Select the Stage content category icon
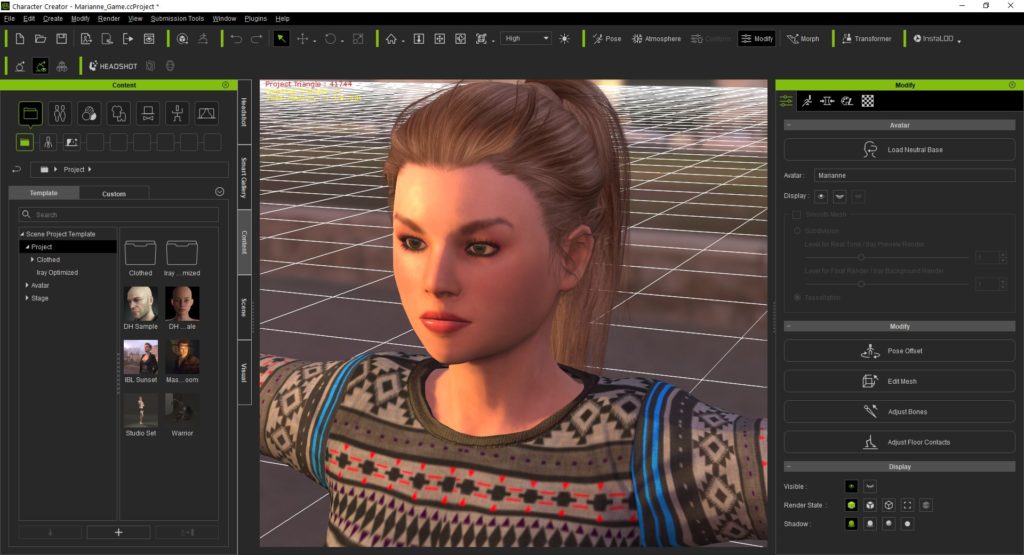Screen dimensions: 1024x555 click(206, 114)
